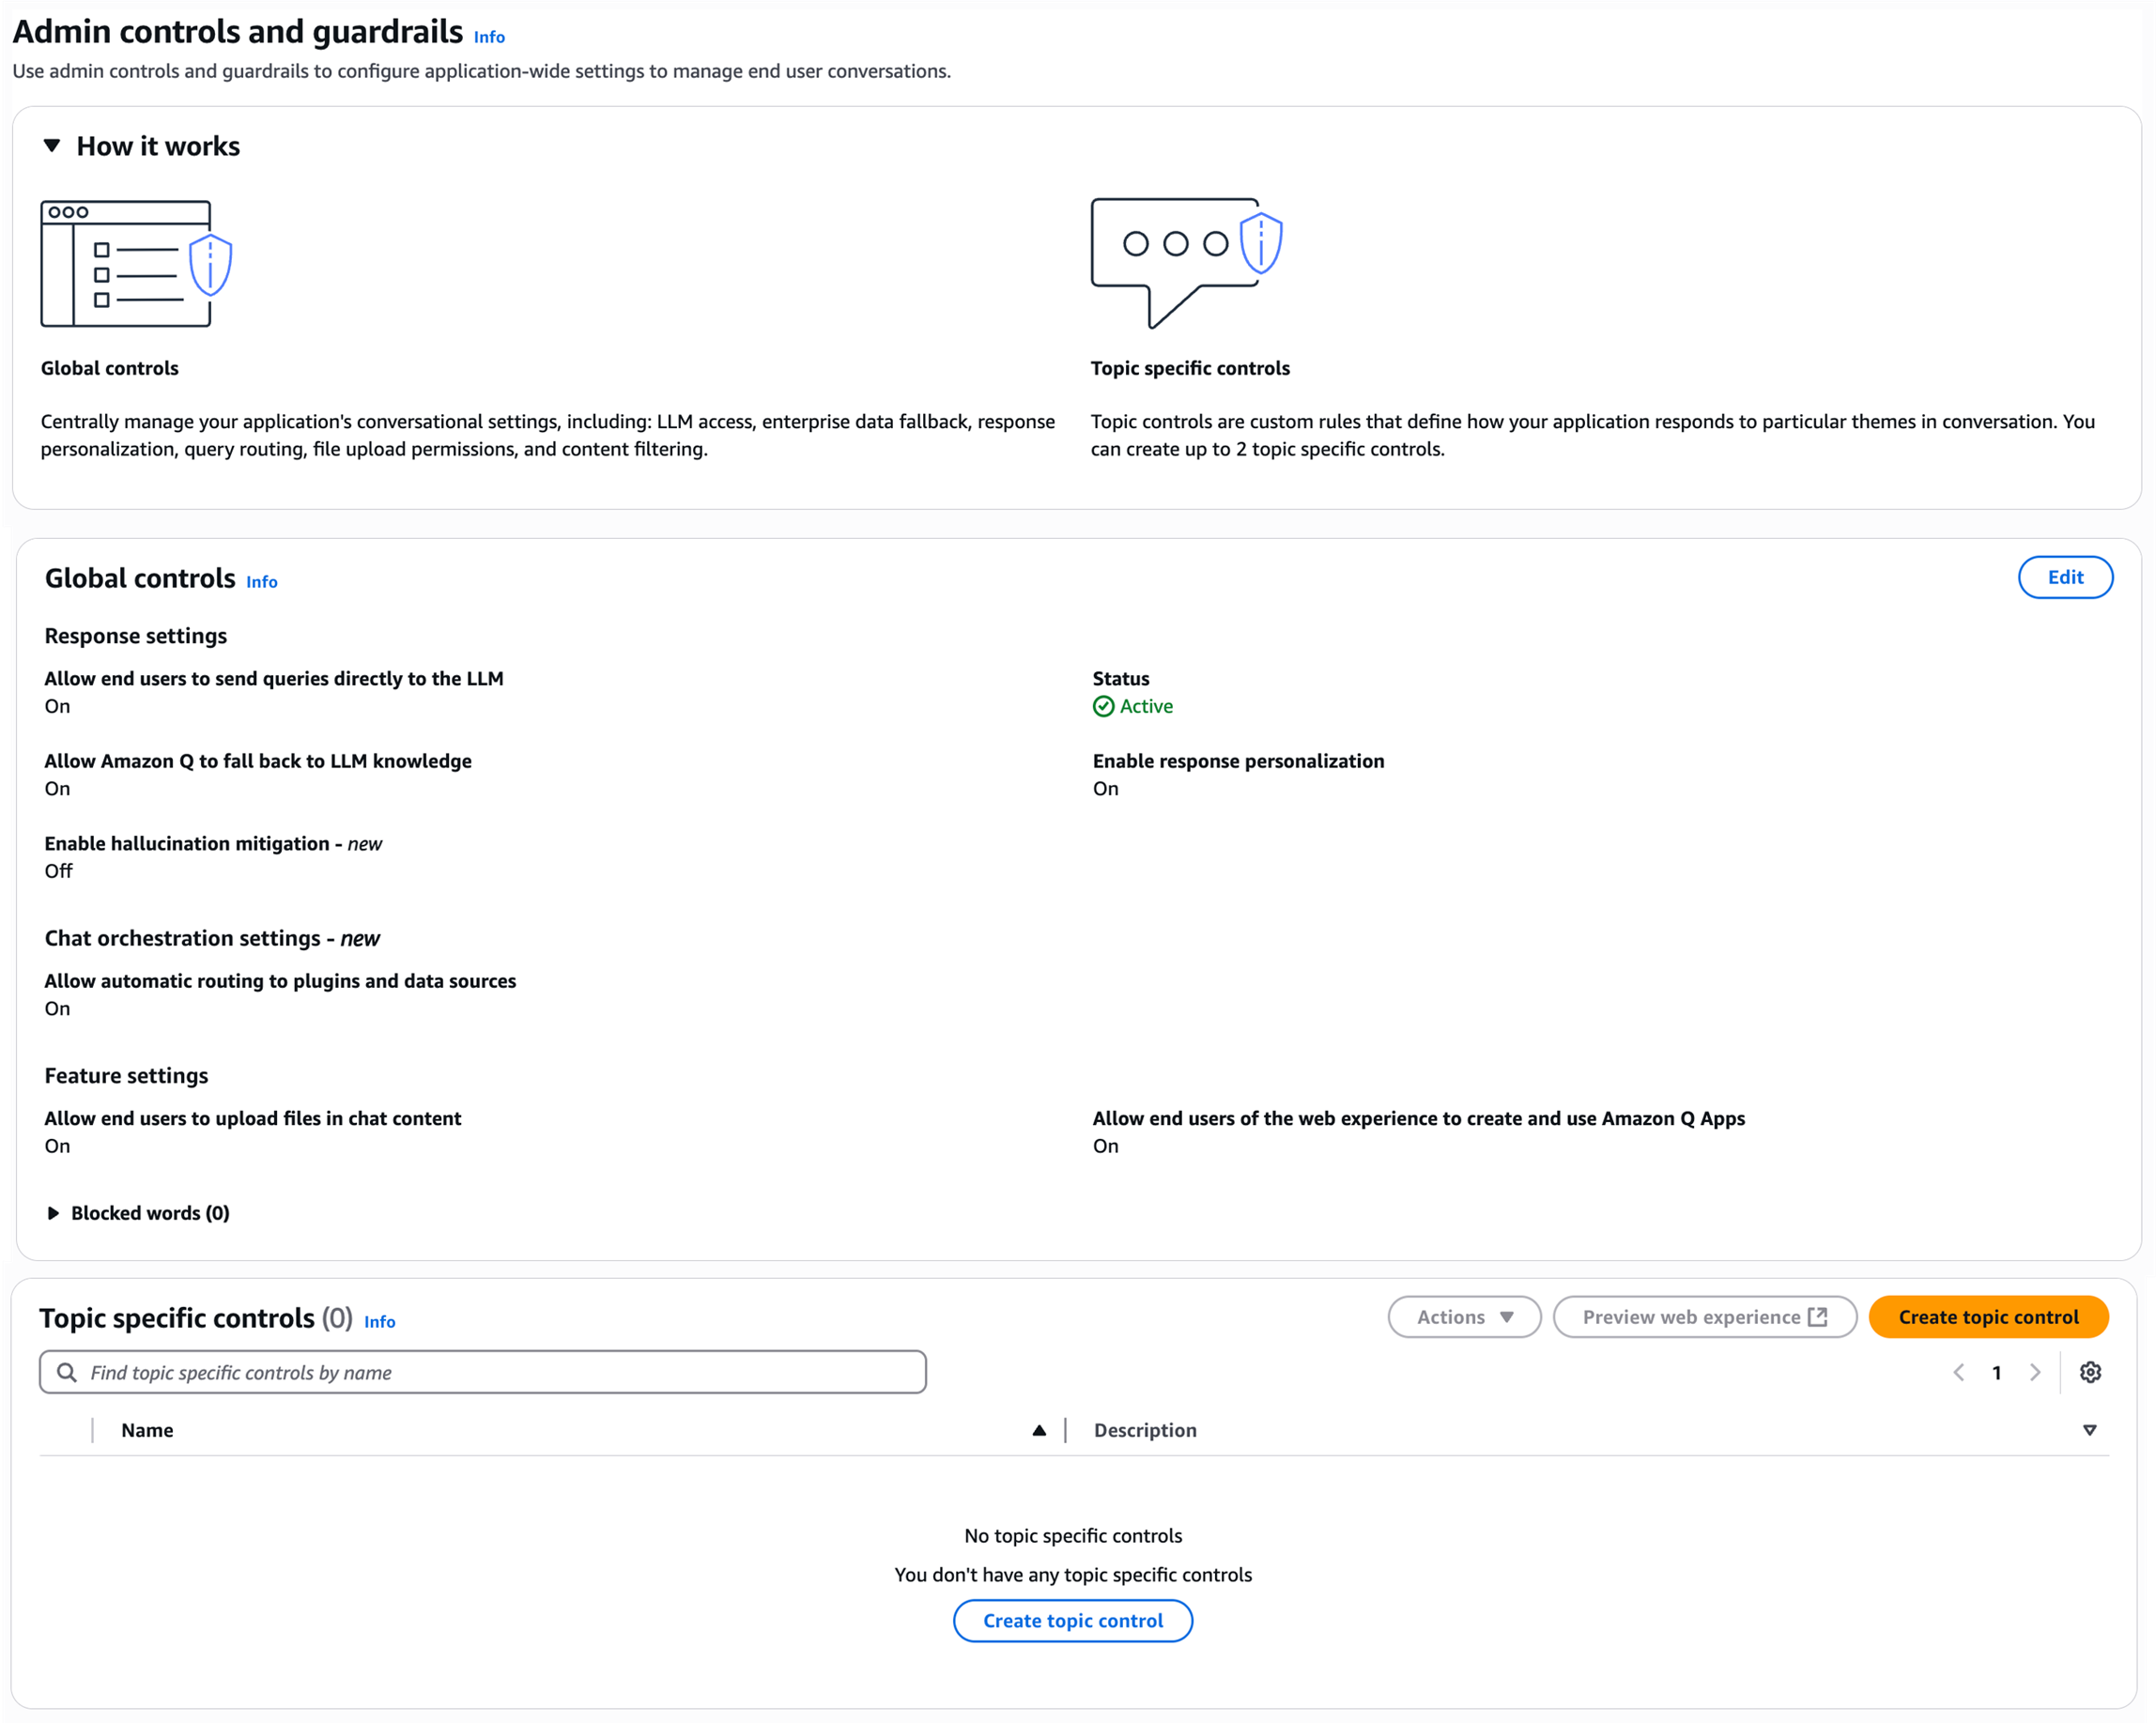Expand the Blocked words section
This screenshot has height=1723, width=2156.
click(54, 1213)
